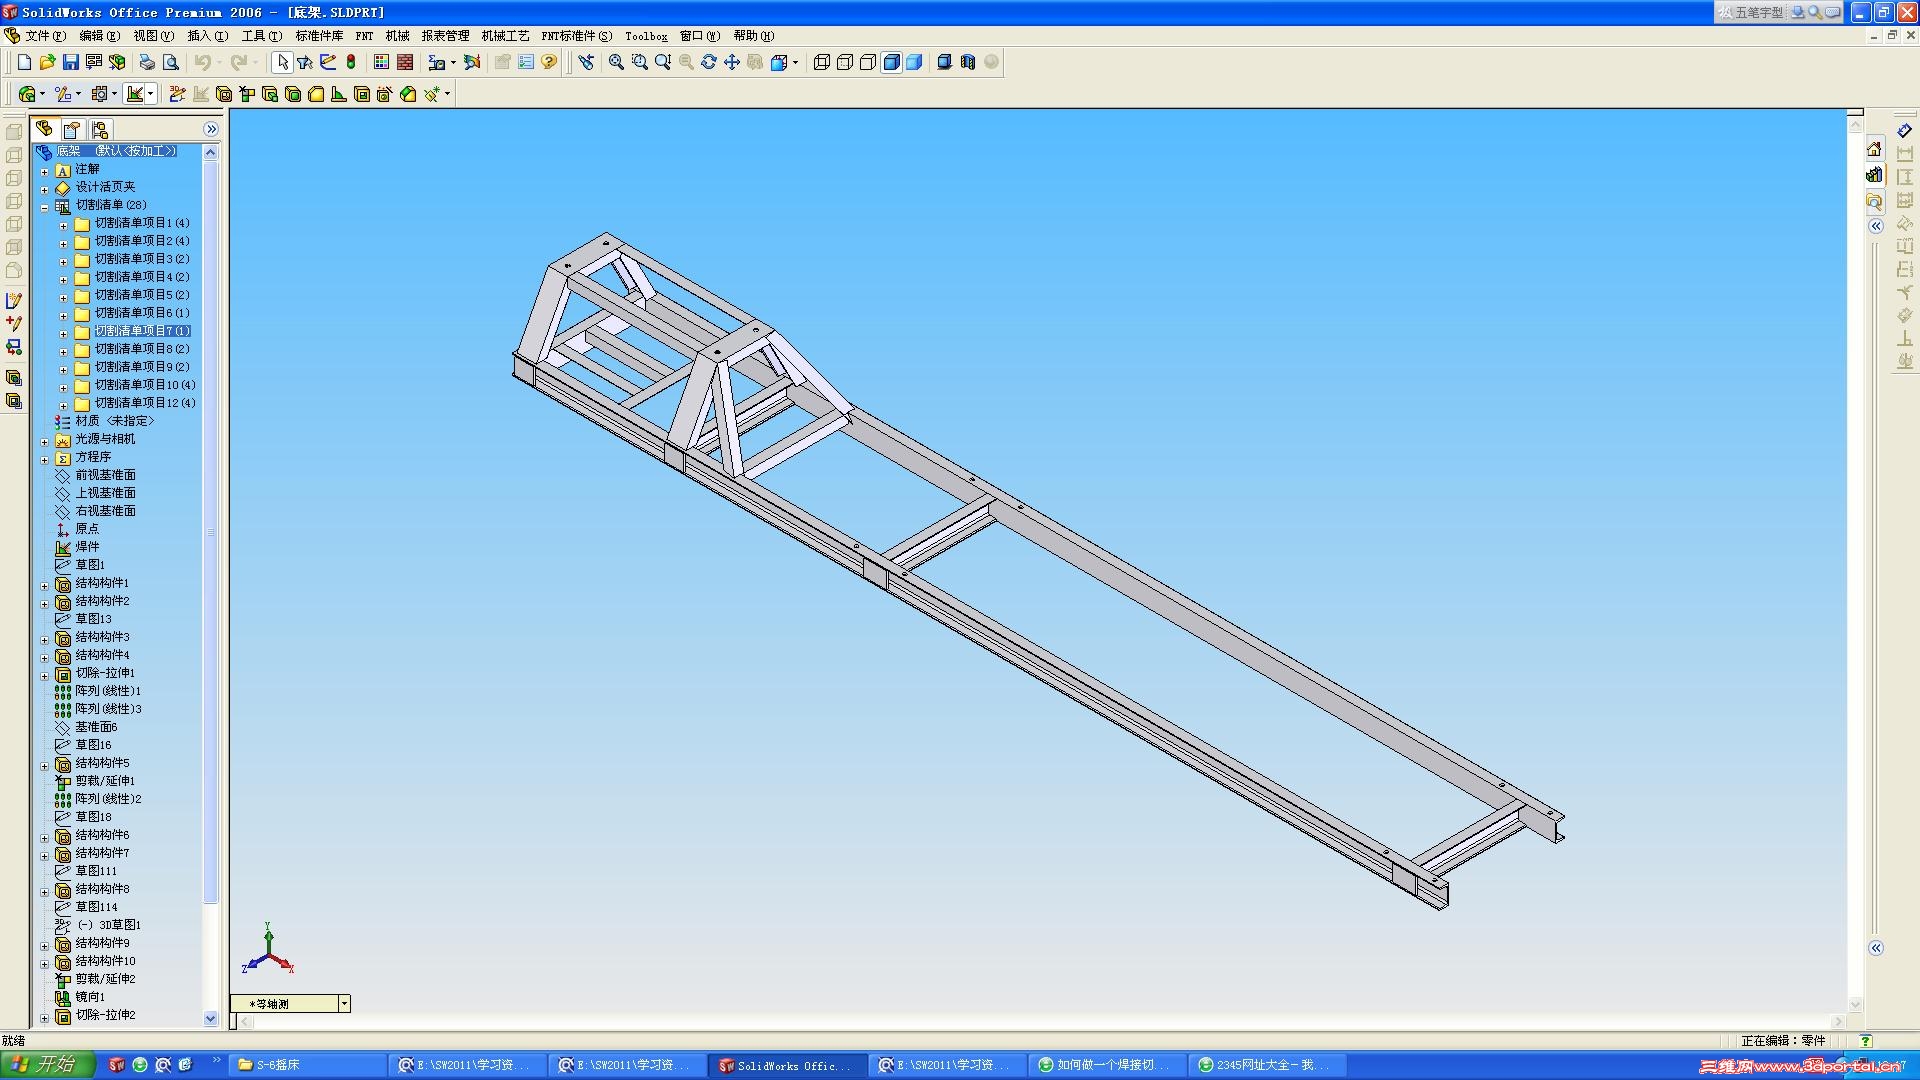Click Zoom to Fit magnifier icon
This screenshot has width=1920, height=1080.
pyautogui.click(x=617, y=62)
